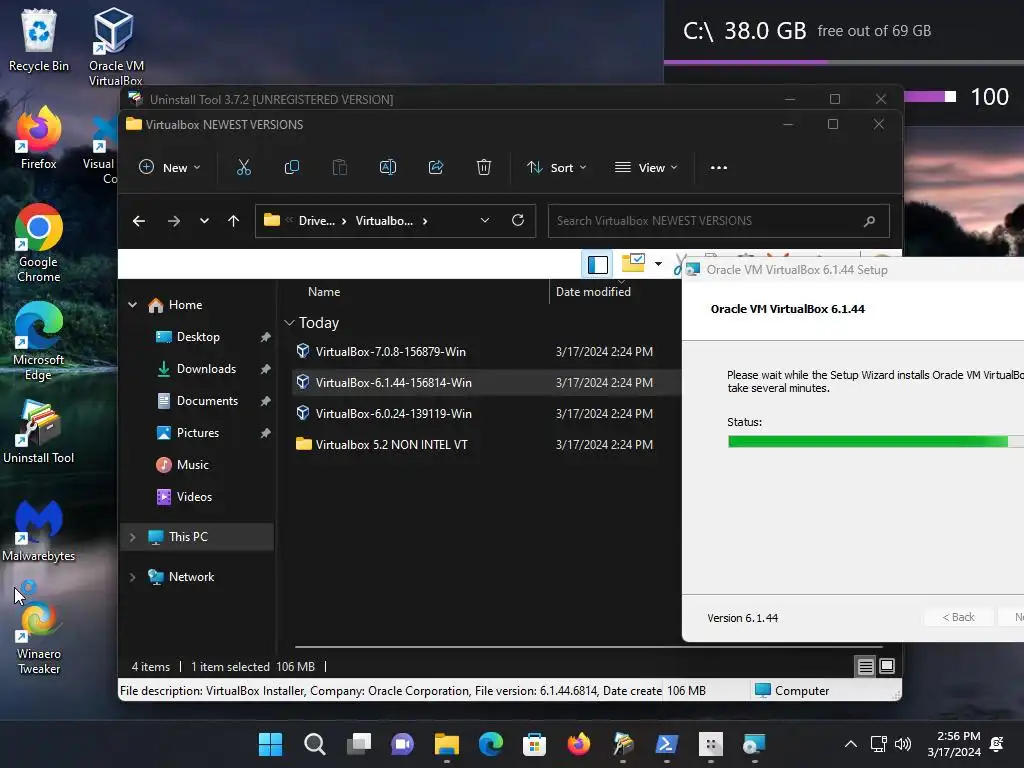This screenshot has width=1024, height=768.
Task: Click the Rename icon in Explorer toolbar
Action: (388, 168)
